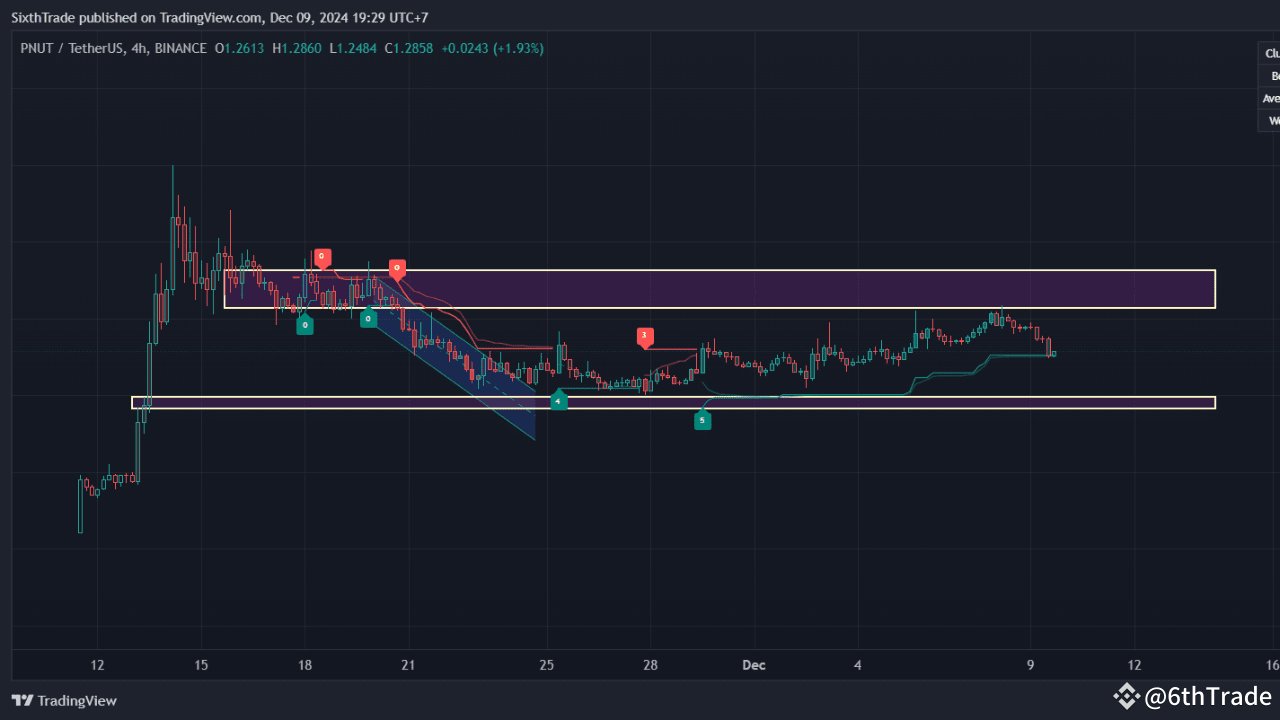Viewport: 1280px width, 720px height.
Task: Click the C1.2858 close price value
Action: pos(408,47)
